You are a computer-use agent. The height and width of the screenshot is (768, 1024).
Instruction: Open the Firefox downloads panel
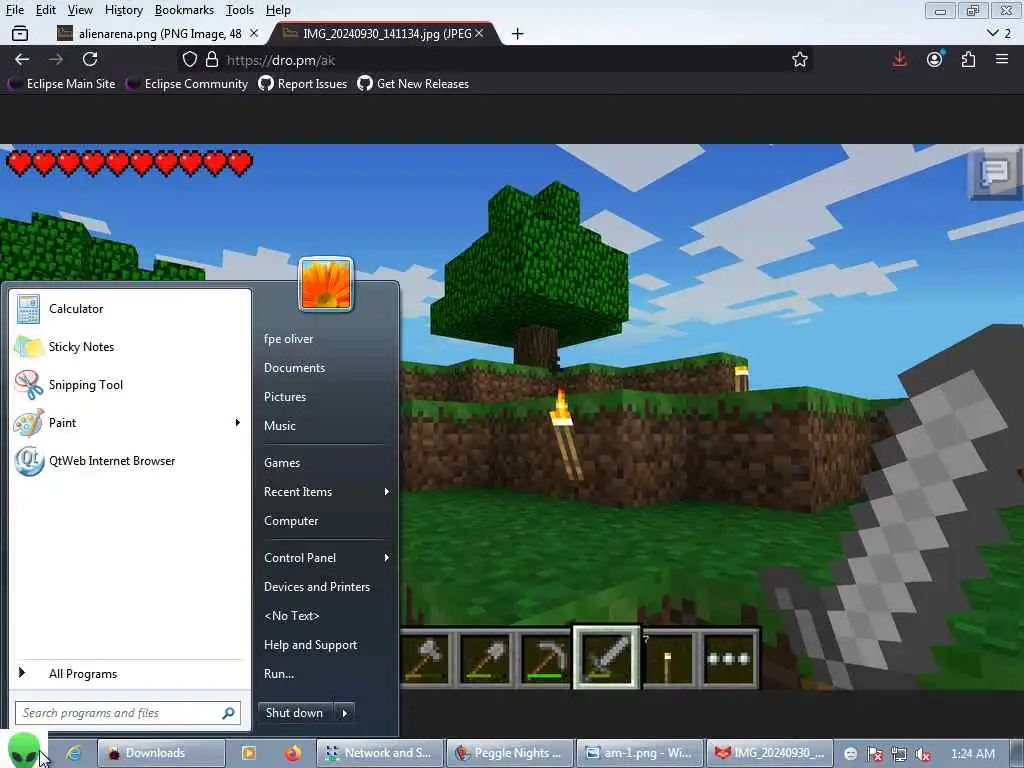[899, 59]
